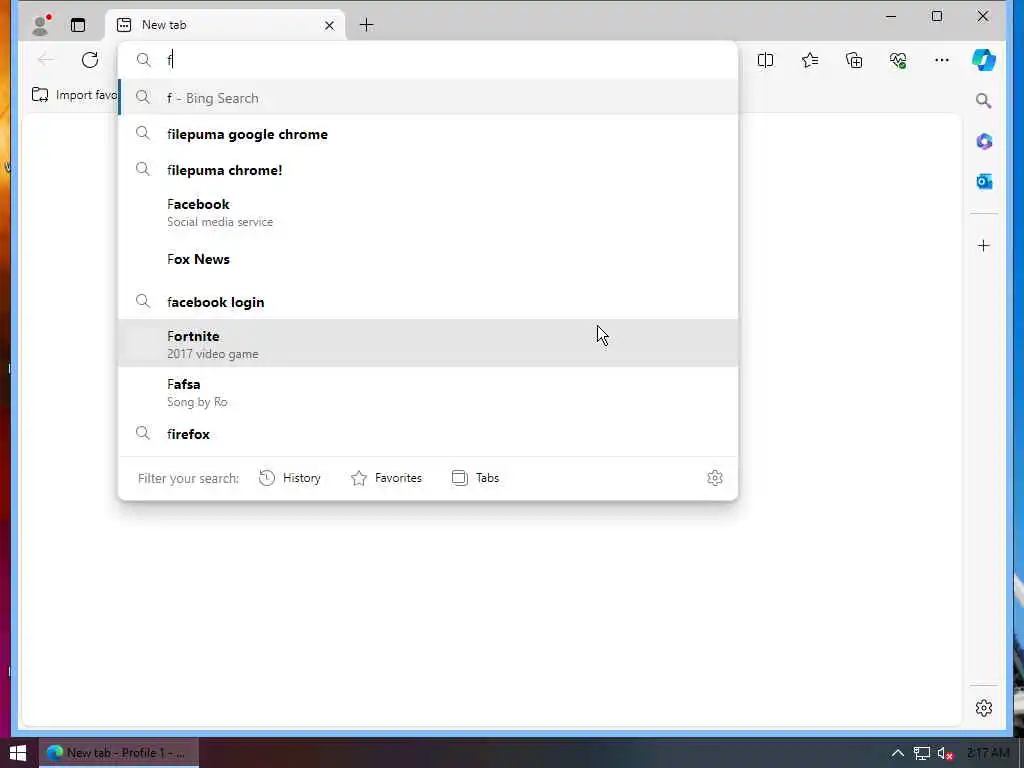Click the Split screen icon

click(765, 60)
